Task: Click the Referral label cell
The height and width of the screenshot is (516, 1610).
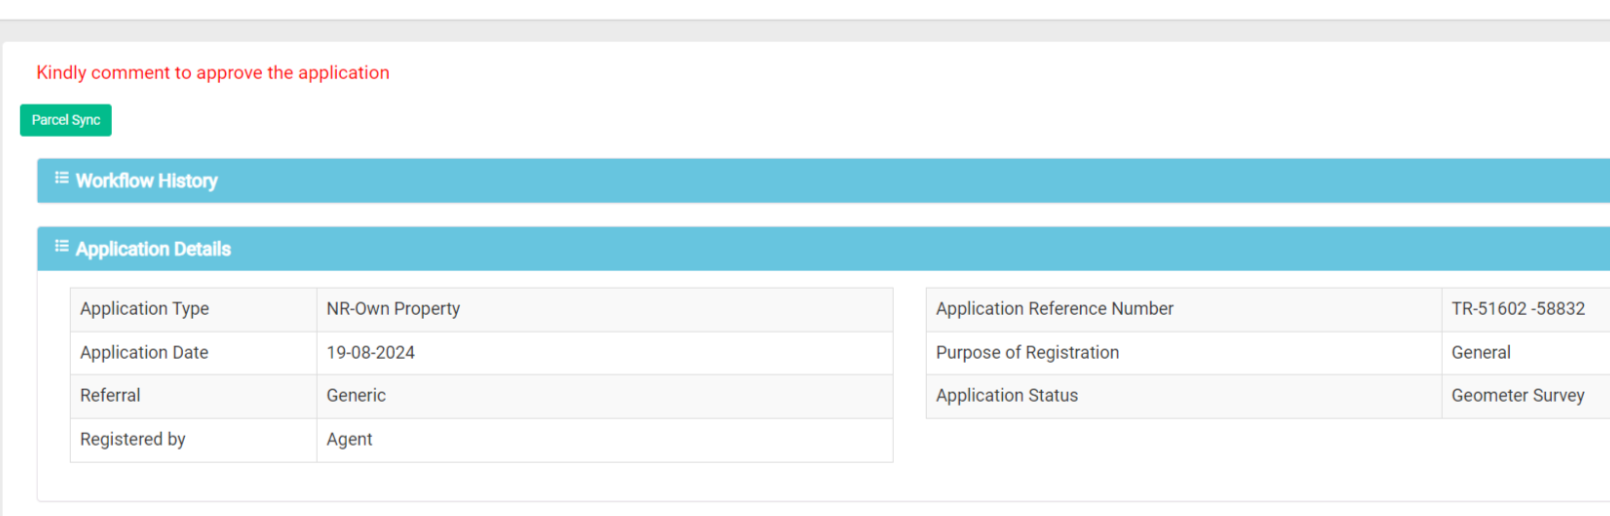Action: point(193,396)
